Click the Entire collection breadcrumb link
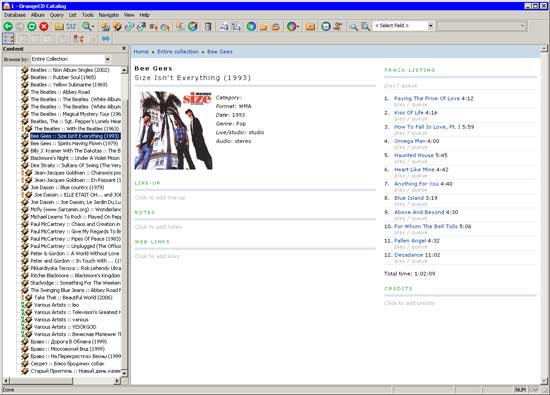 [178, 52]
